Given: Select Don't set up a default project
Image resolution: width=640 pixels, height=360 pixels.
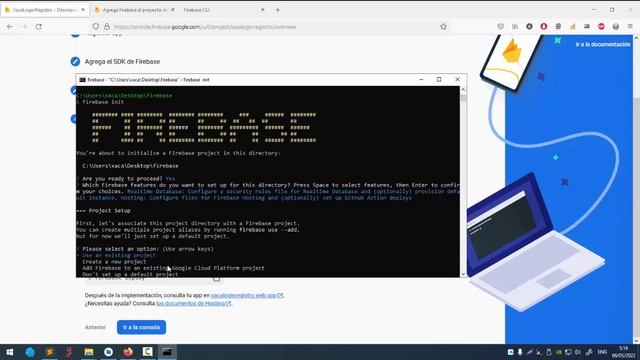Looking at the screenshot, I should pyautogui.click(x=130, y=274).
